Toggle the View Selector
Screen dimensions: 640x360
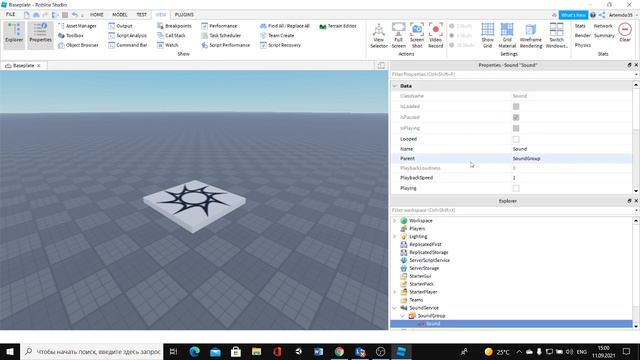(x=378, y=36)
